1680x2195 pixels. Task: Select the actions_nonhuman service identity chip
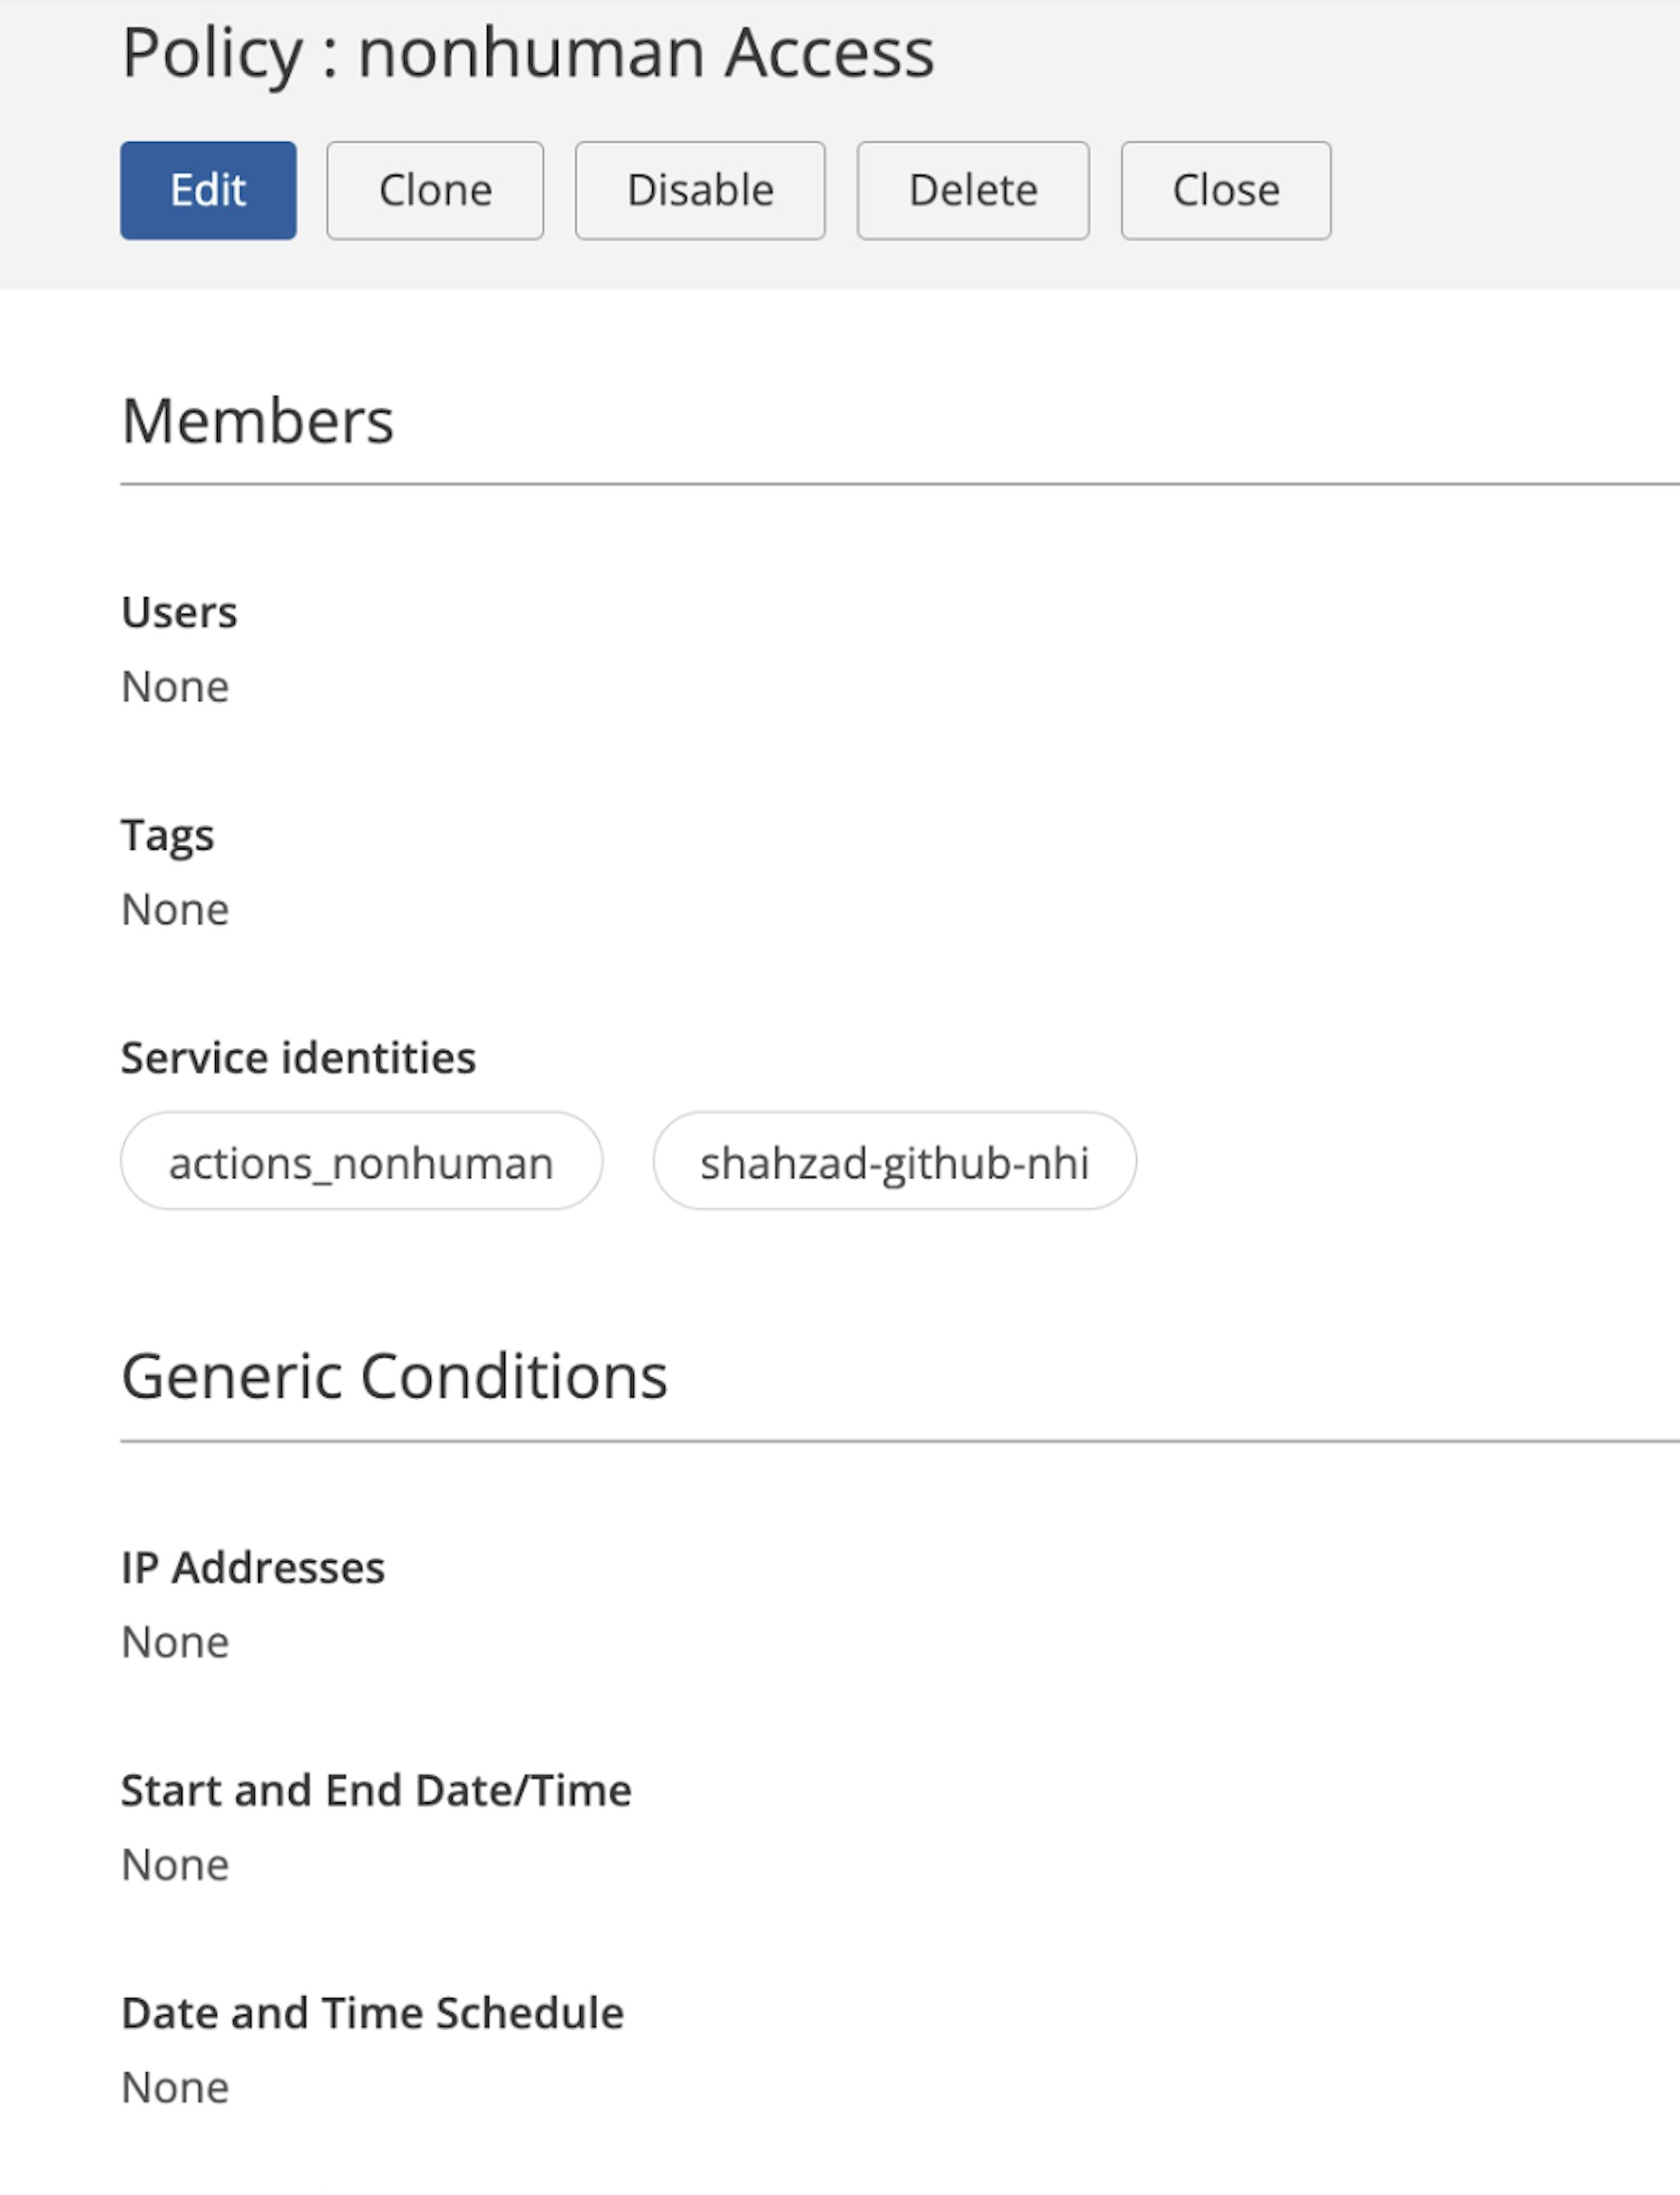click(361, 1161)
